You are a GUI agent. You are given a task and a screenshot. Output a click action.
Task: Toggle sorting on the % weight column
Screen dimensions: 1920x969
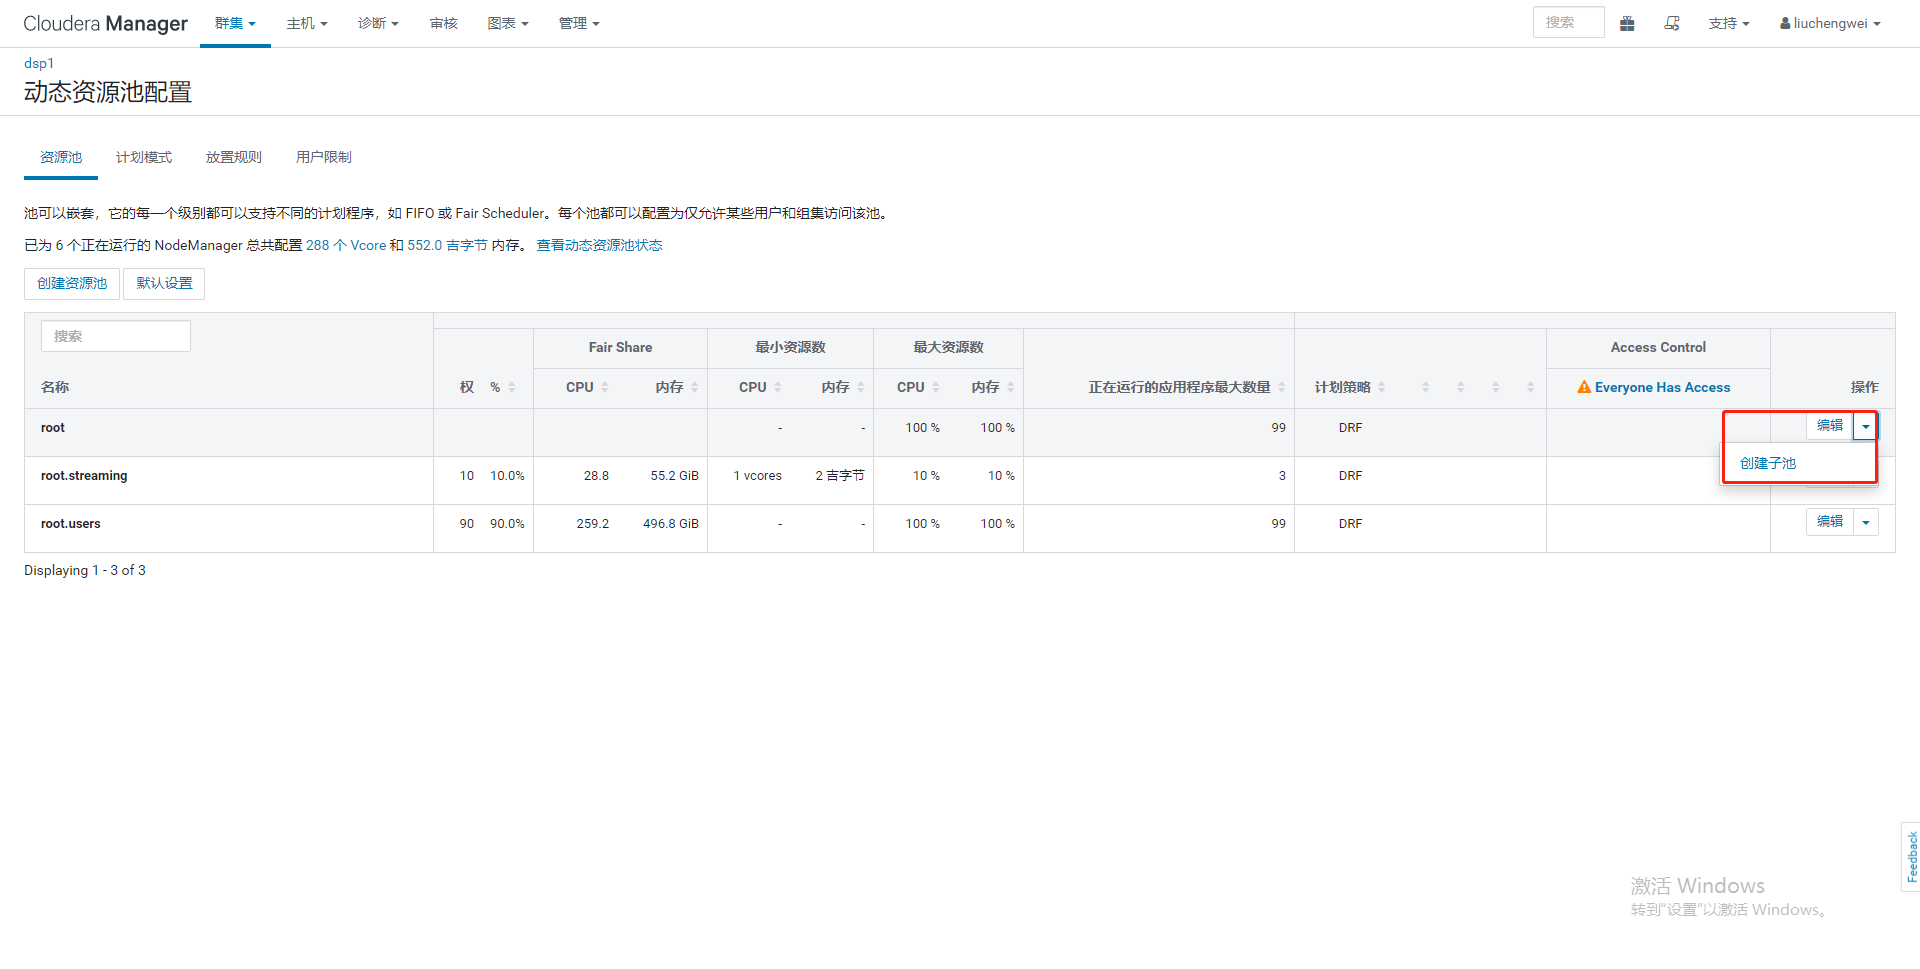514,387
